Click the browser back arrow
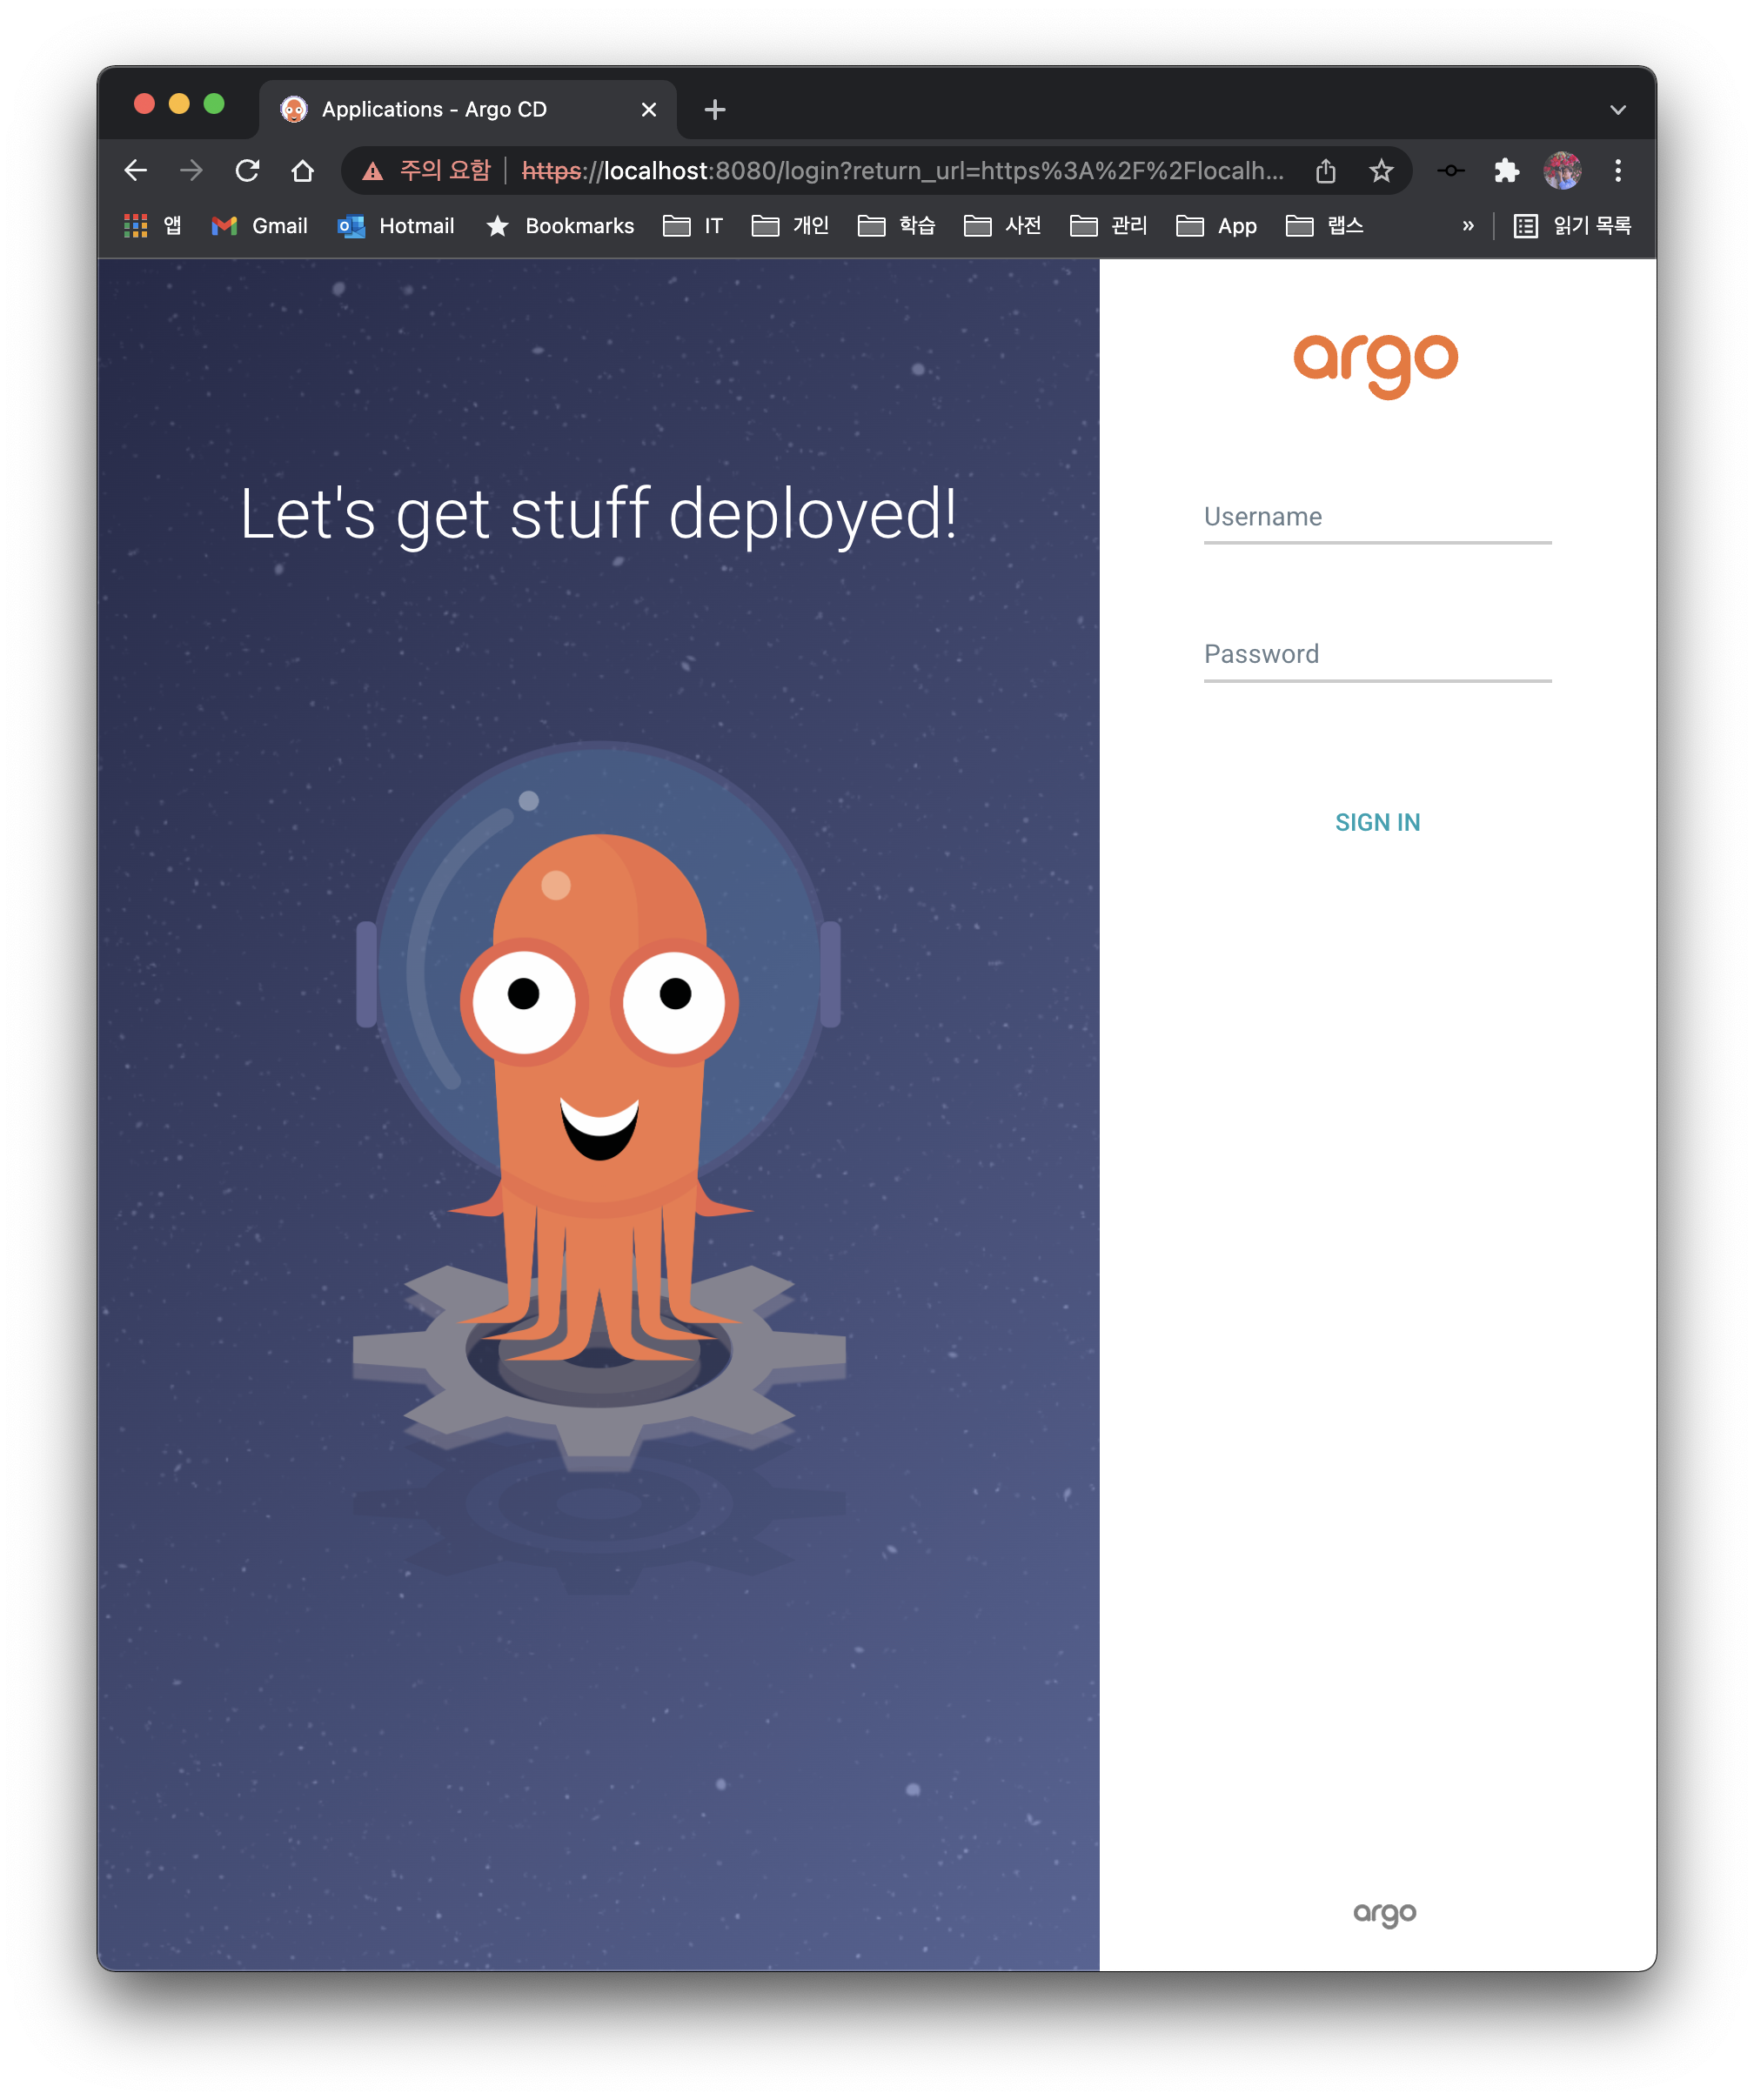 point(136,170)
